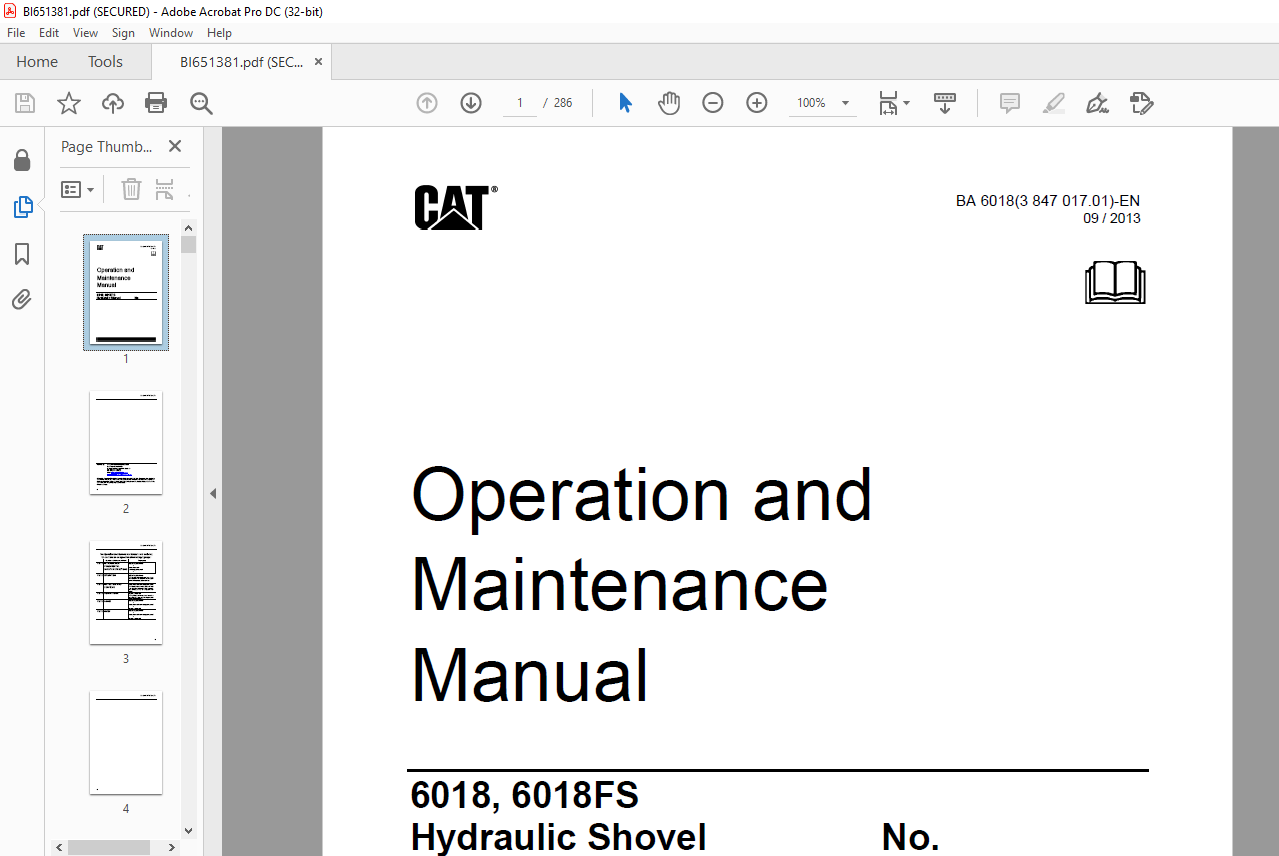
Task: Click the 'Hydraulic Shovel' heading text
Action: click(x=558, y=837)
